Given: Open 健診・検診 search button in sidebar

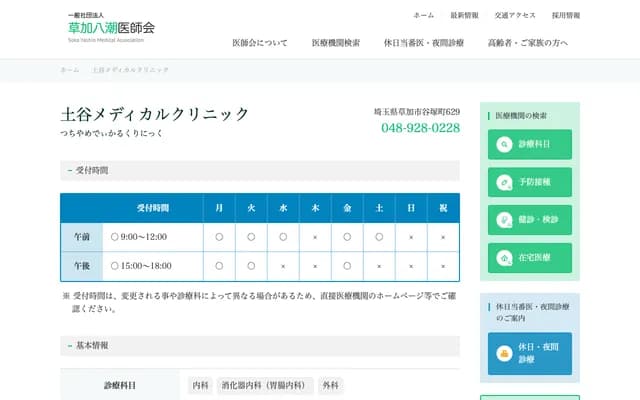Looking at the screenshot, I should tap(530, 220).
